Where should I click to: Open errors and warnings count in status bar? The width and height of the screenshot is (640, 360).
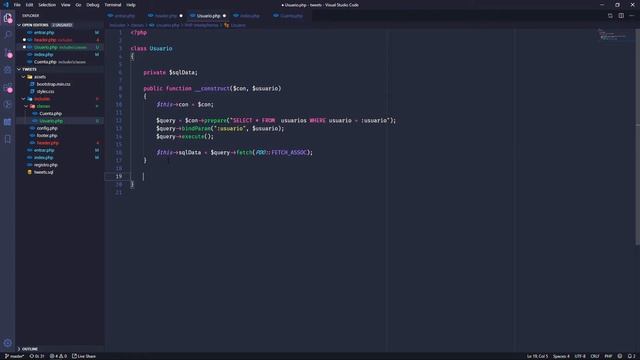(x=58, y=356)
